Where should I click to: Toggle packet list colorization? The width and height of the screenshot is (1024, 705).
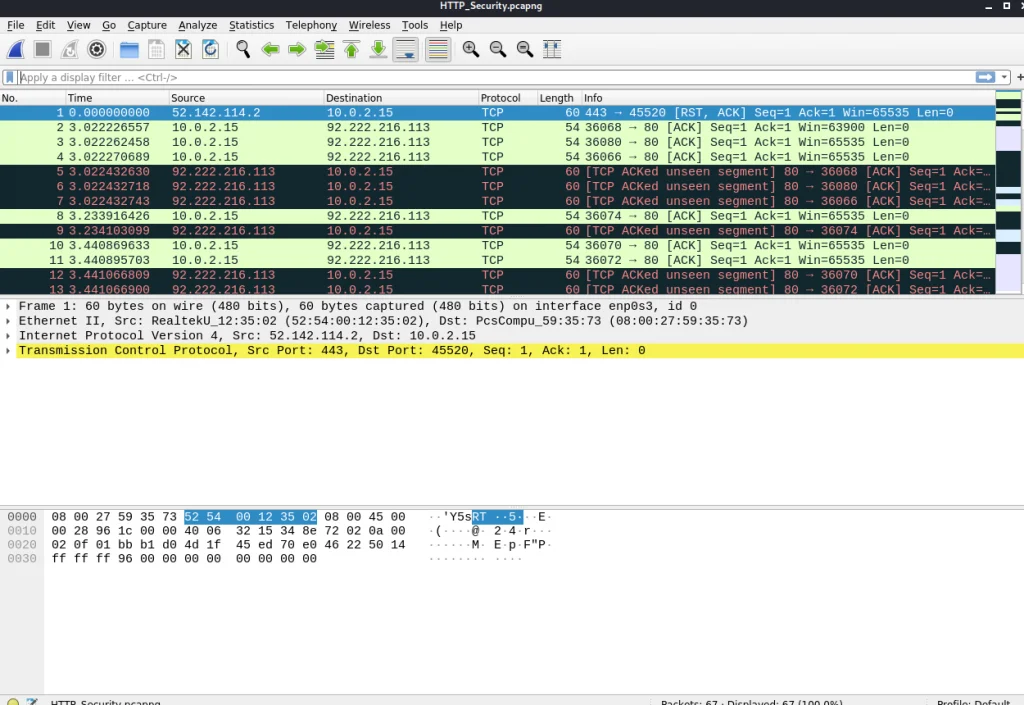[438, 49]
